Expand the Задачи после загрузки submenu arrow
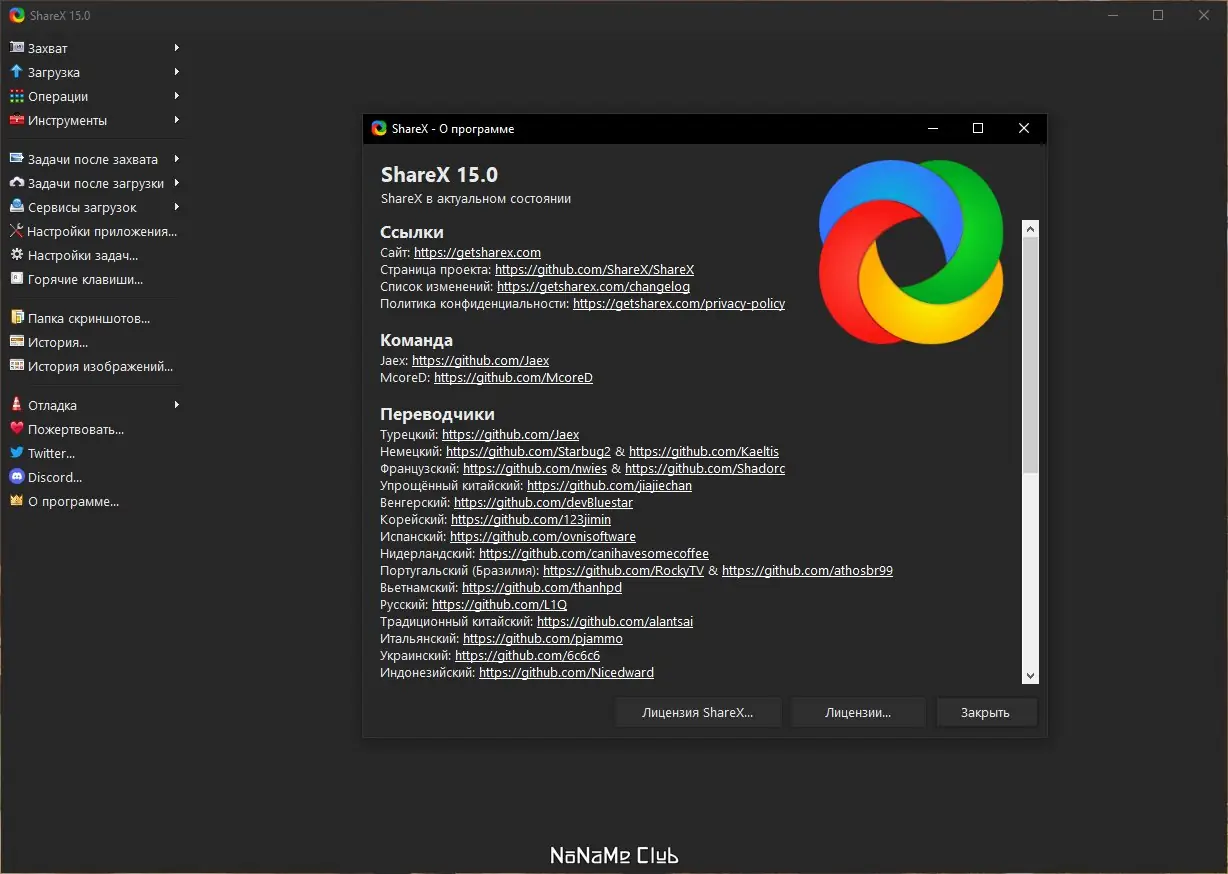Viewport: 1228px width, 874px height. coord(176,183)
